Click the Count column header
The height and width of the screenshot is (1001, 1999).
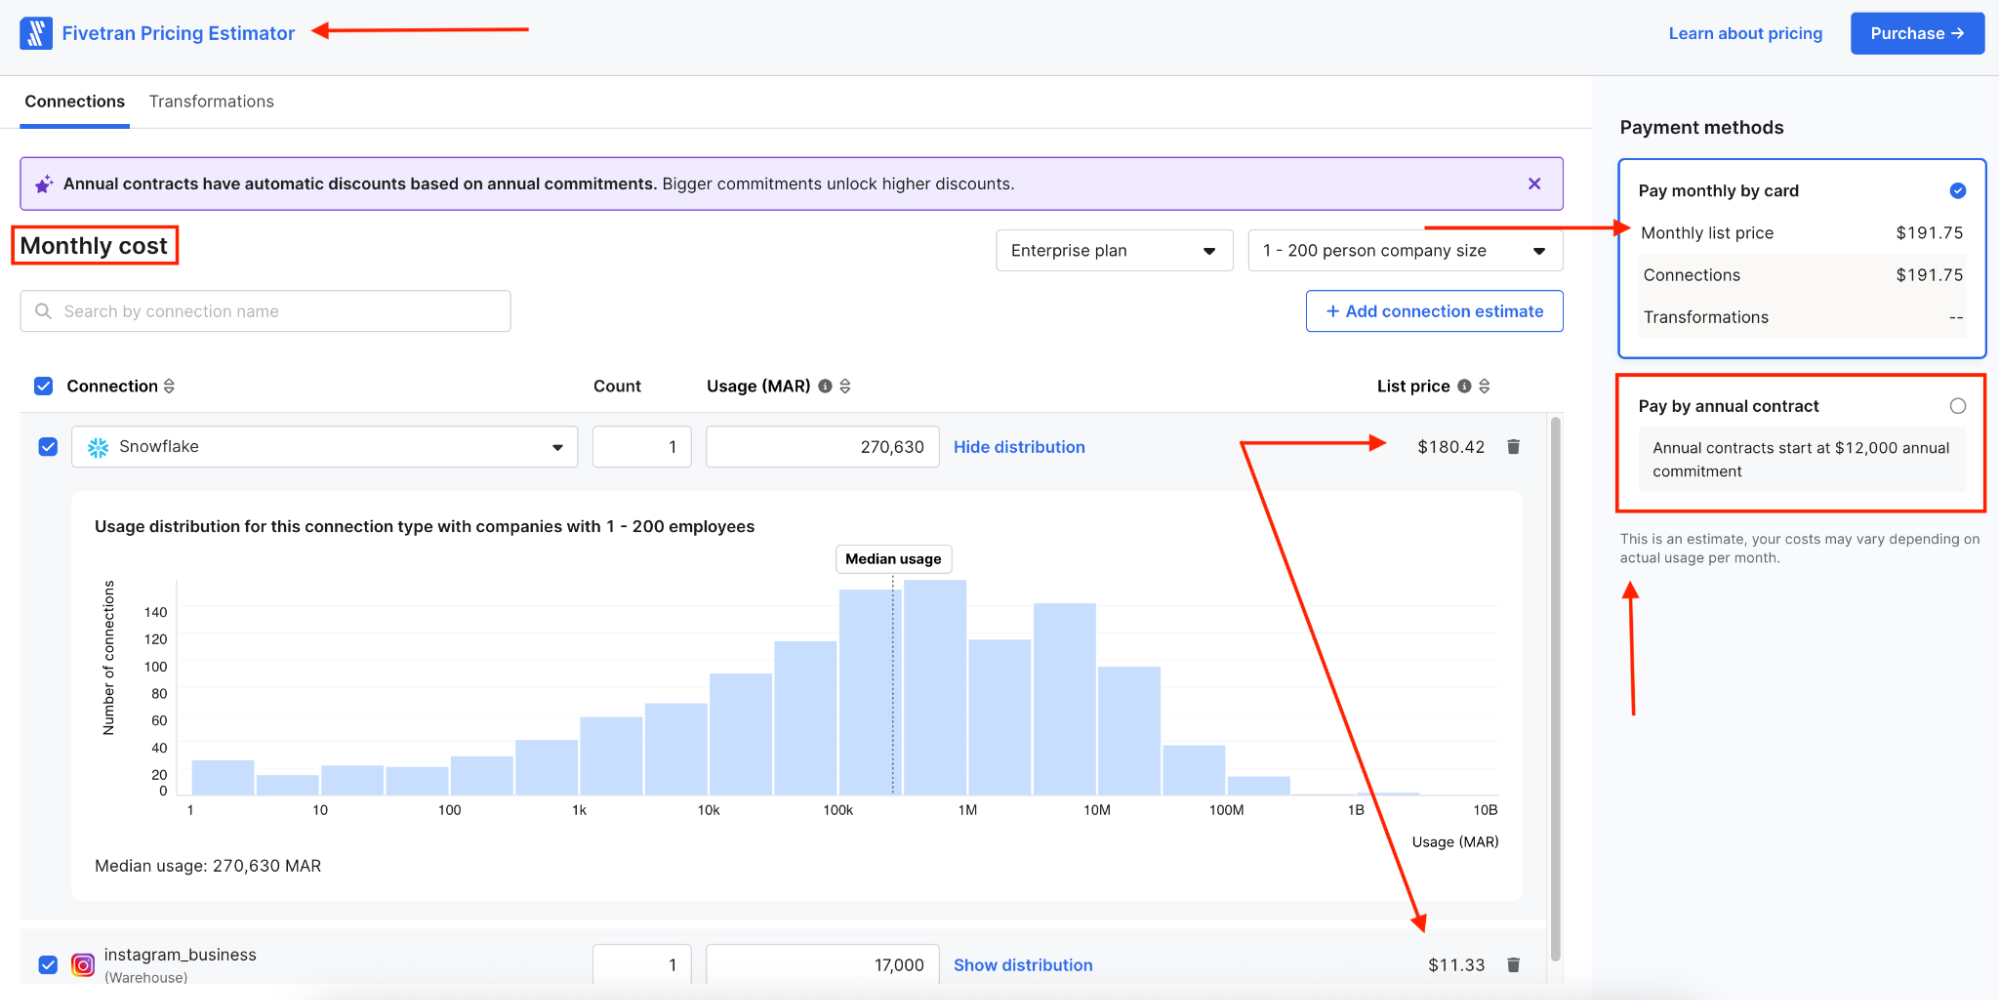coord(617,386)
